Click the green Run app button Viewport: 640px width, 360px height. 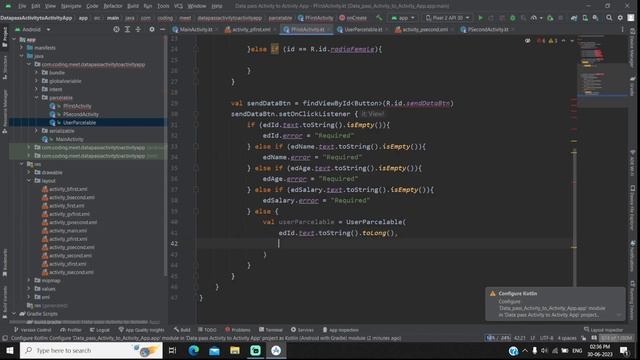(480, 18)
